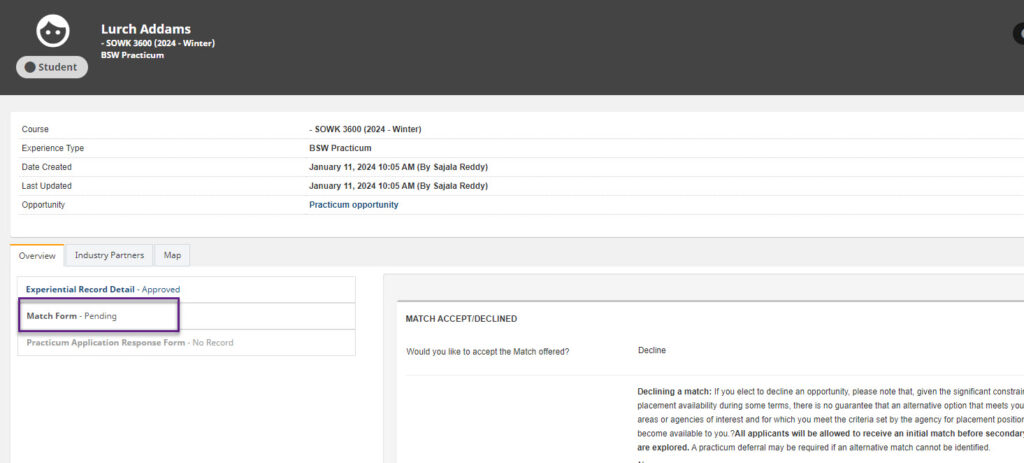1024x463 pixels.
Task: Open the Practicum opportunity link
Action: pos(353,205)
